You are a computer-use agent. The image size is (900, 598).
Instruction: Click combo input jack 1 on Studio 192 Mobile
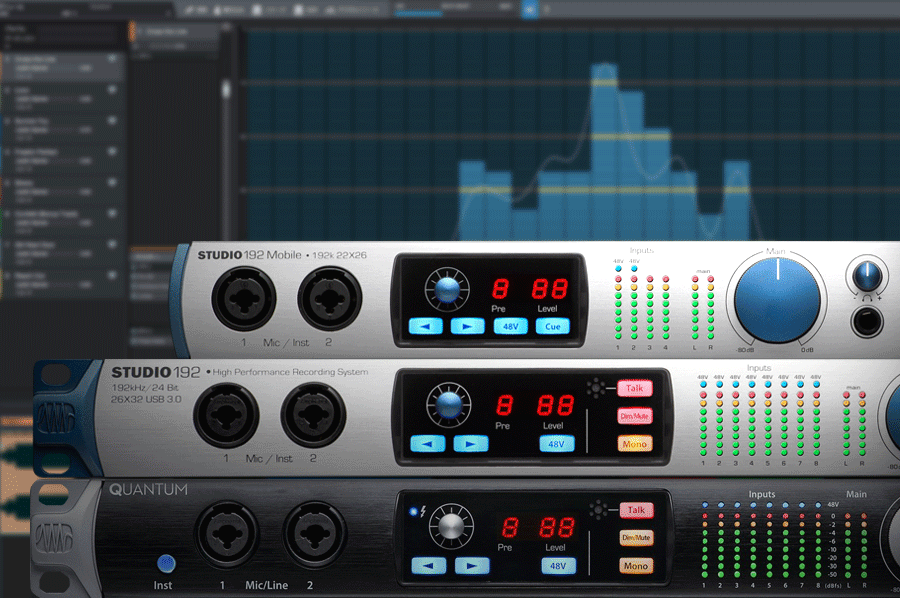(x=244, y=298)
